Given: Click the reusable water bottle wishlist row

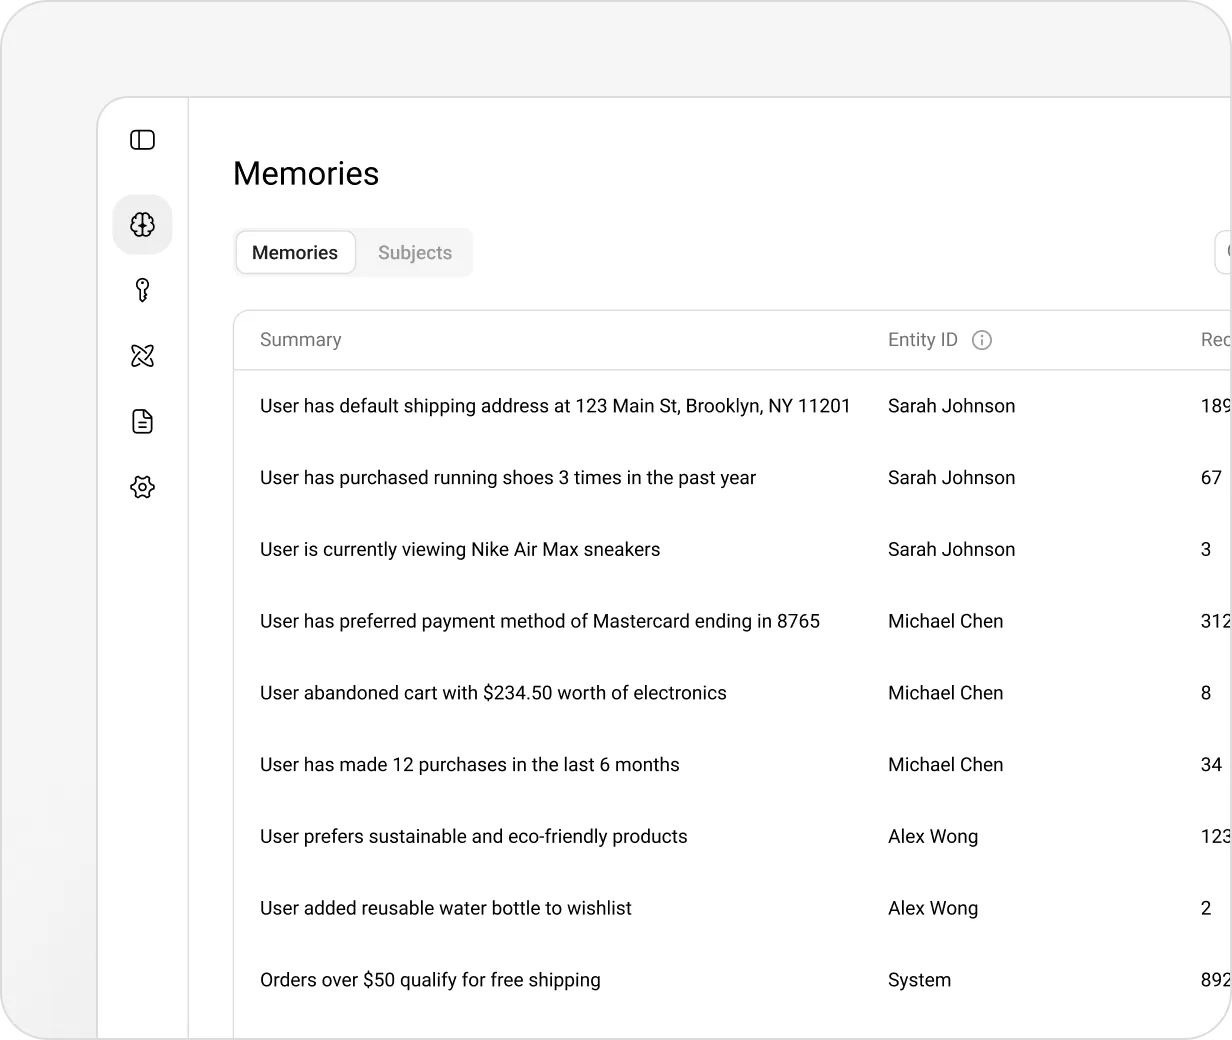Looking at the screenshot, I should pyautogui.click(x=445, y=909).
